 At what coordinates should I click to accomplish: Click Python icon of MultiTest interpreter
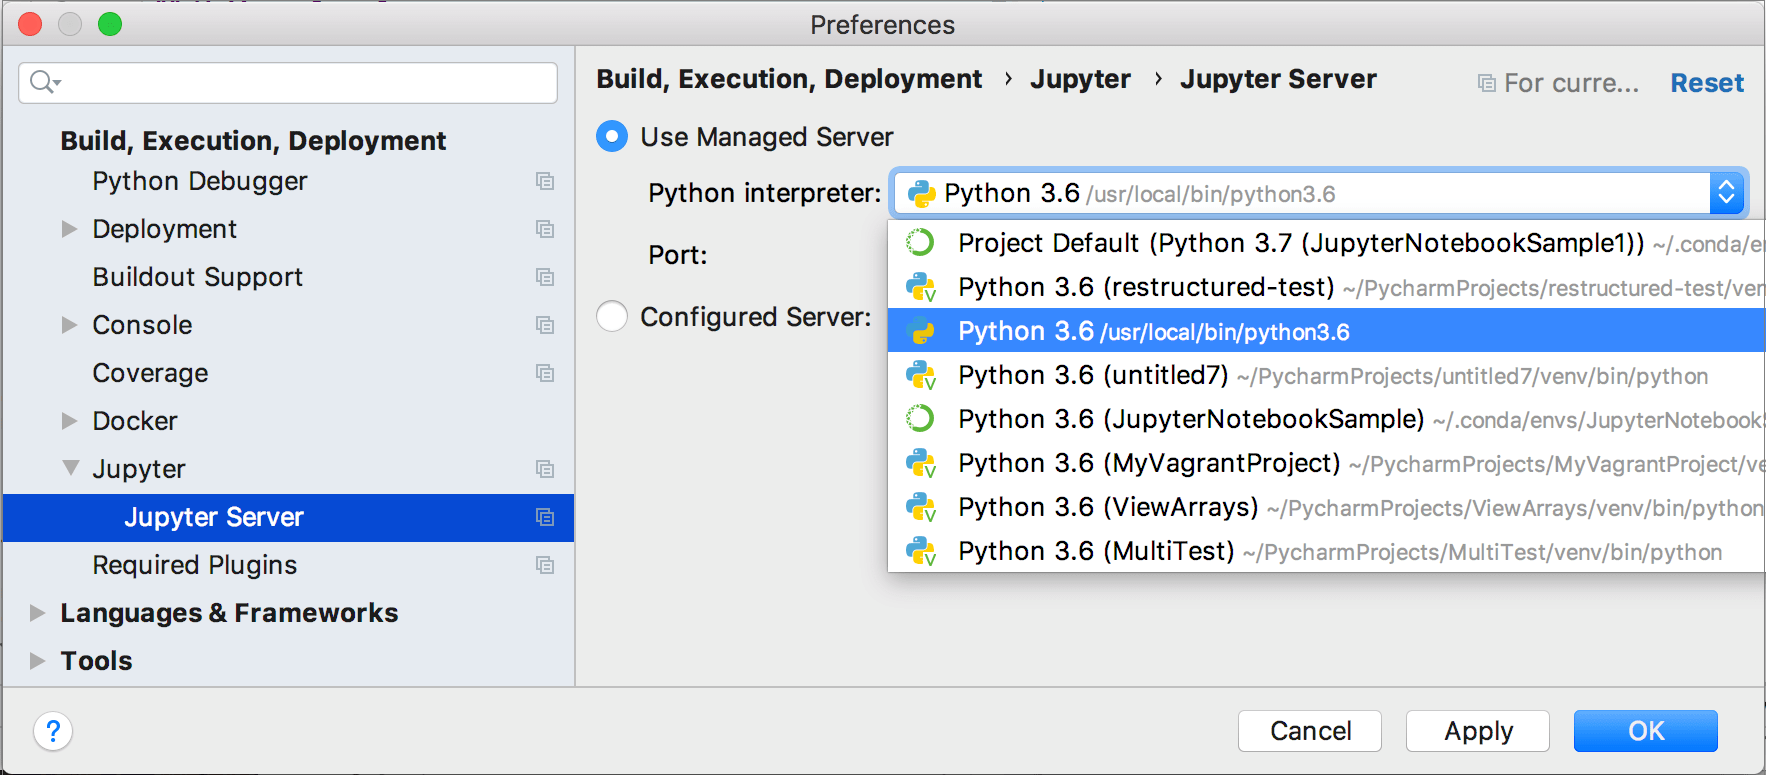(920, 551)
